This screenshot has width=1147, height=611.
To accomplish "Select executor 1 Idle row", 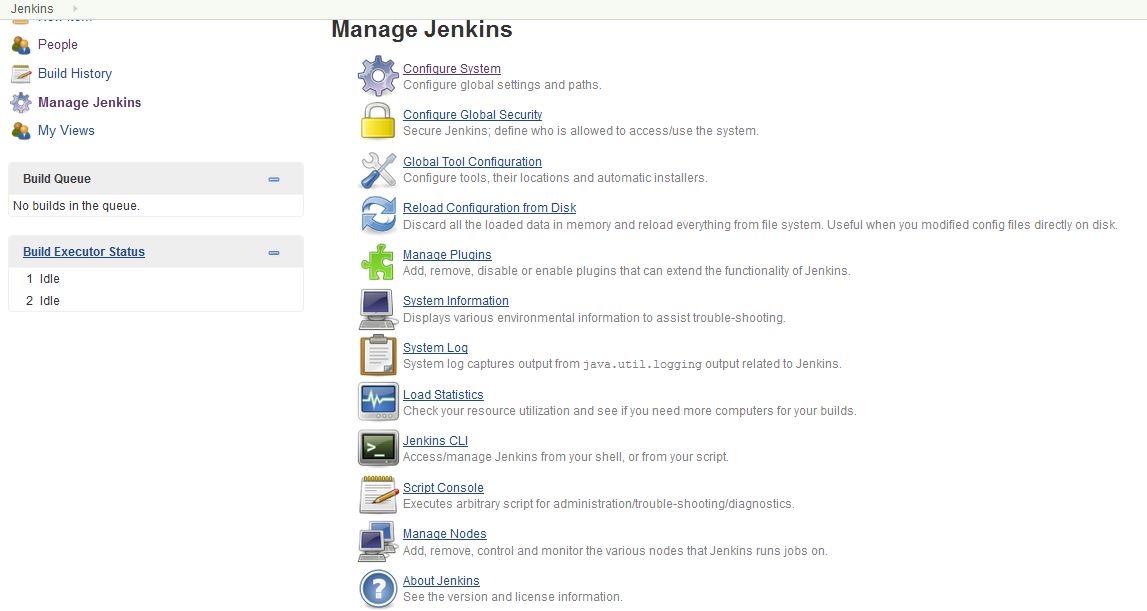I will [156, 279].
